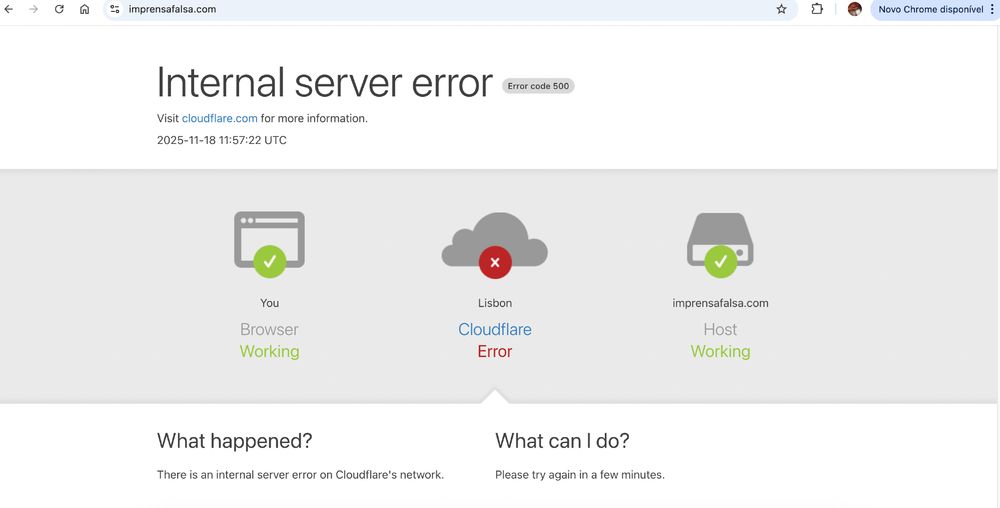Image resolution: width=1000 pixels, height=508 pixels.
Task: Reload the page with the refresh icon
Action: [59, 9]
